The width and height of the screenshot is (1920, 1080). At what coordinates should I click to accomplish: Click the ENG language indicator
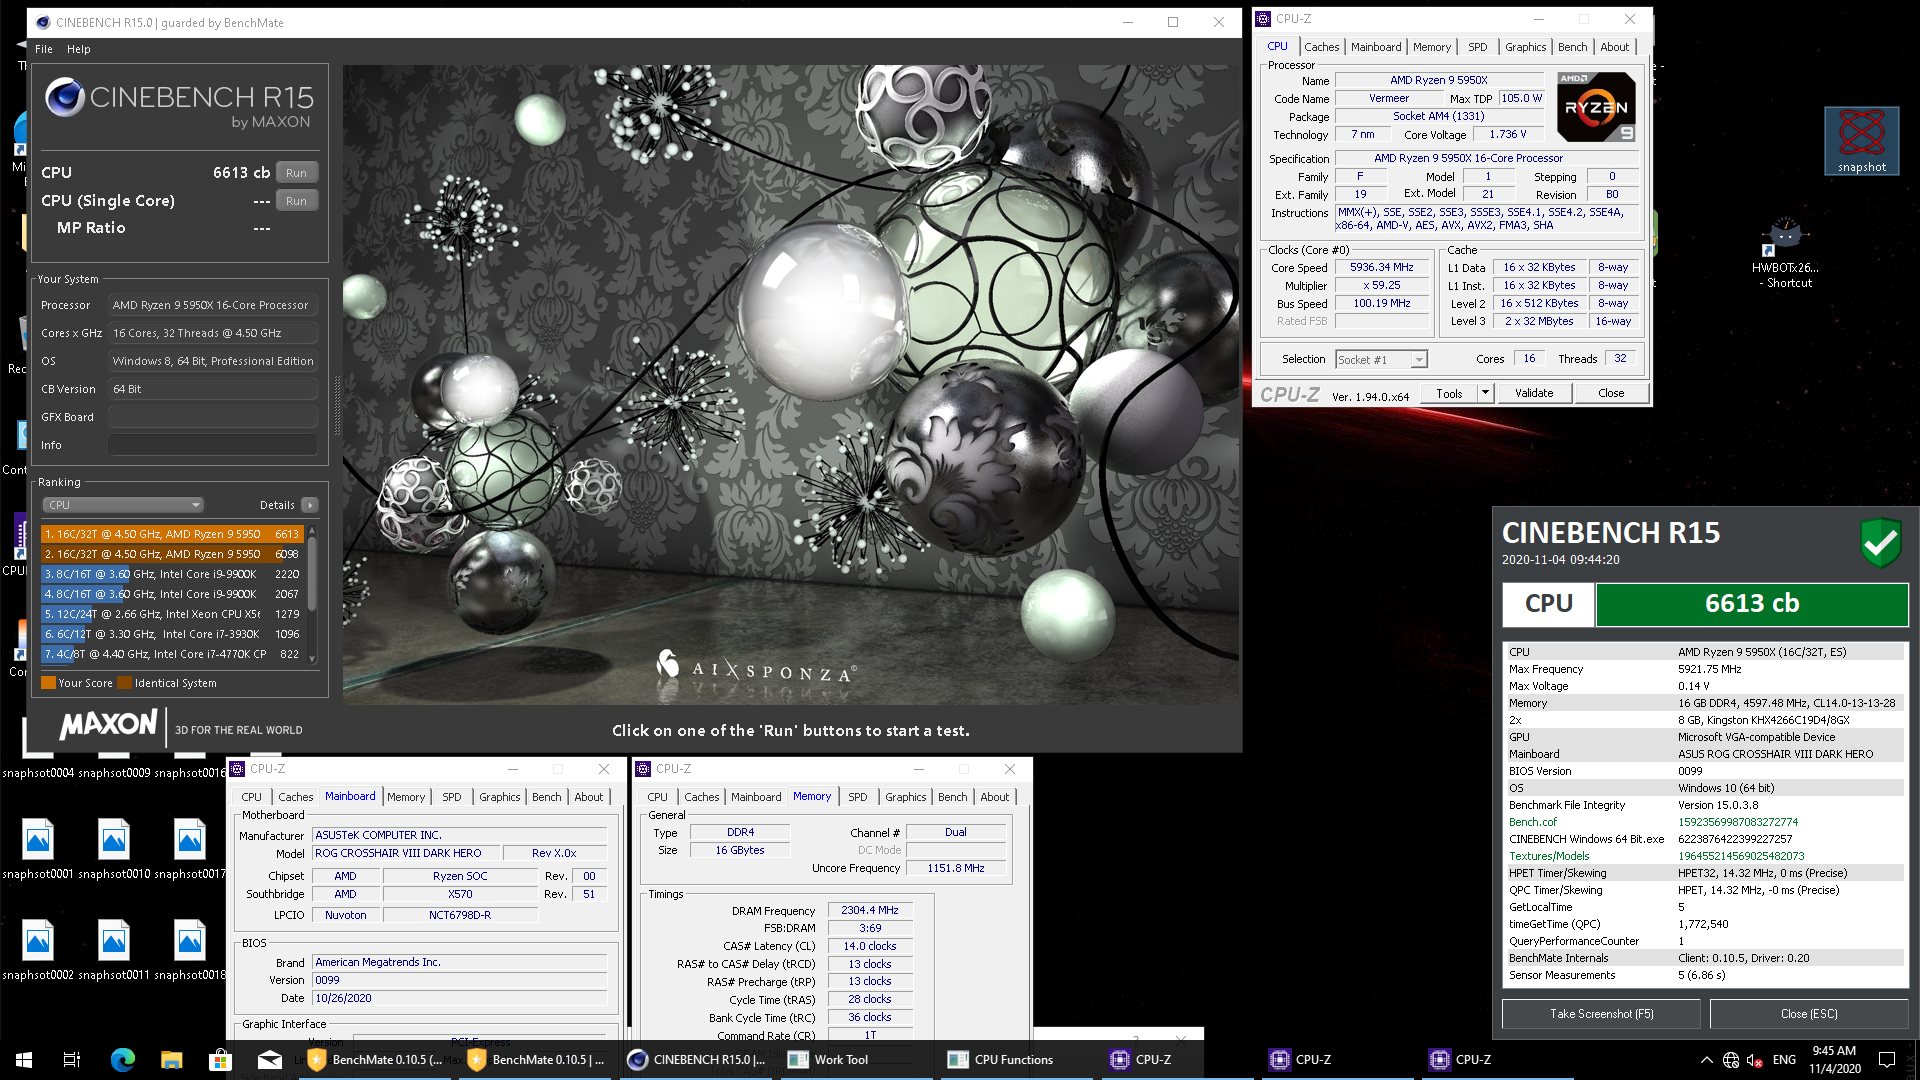[1784, 1059]
